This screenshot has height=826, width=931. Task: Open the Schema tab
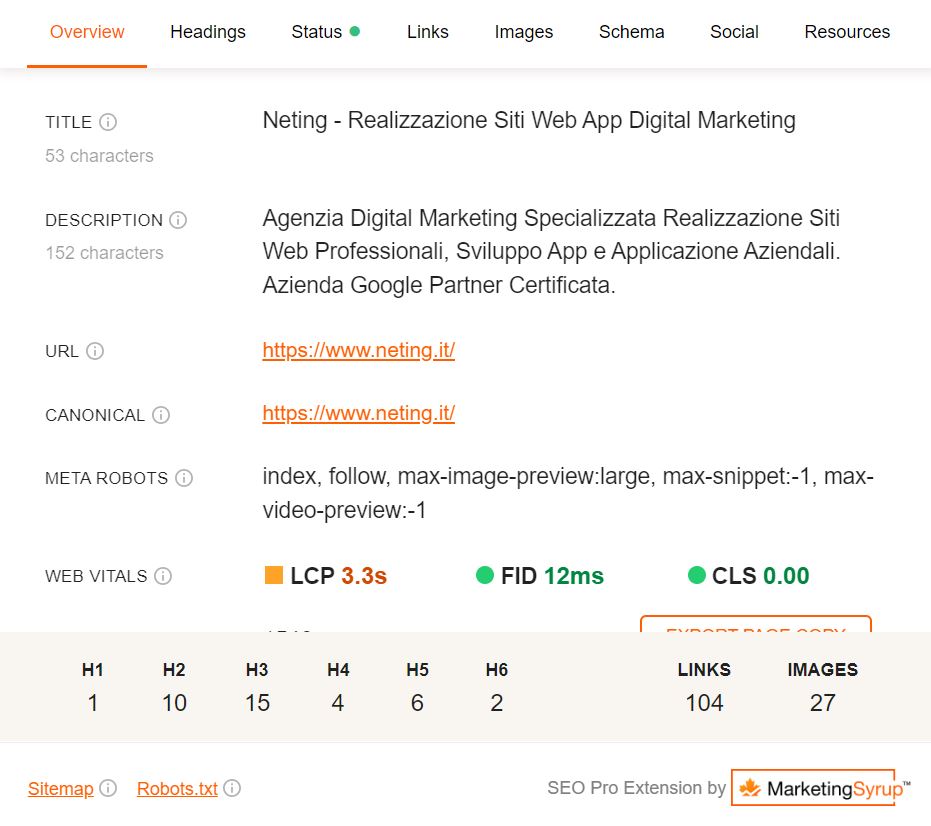pyautogui.click(x=631, y=31)
